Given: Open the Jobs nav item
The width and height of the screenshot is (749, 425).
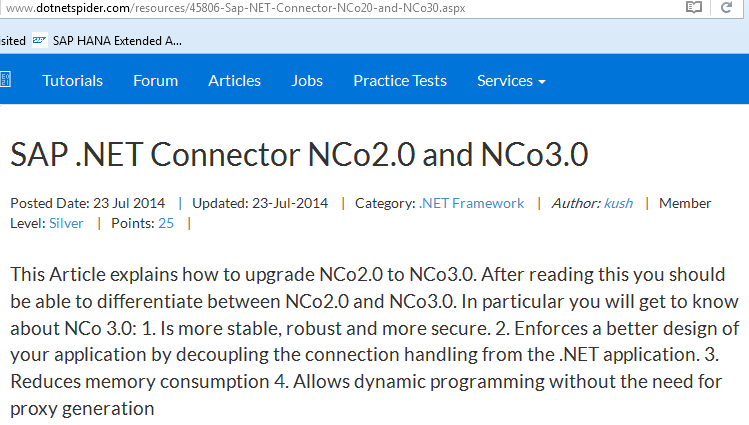Looking at the screenshot, I should tap(307, 81).
